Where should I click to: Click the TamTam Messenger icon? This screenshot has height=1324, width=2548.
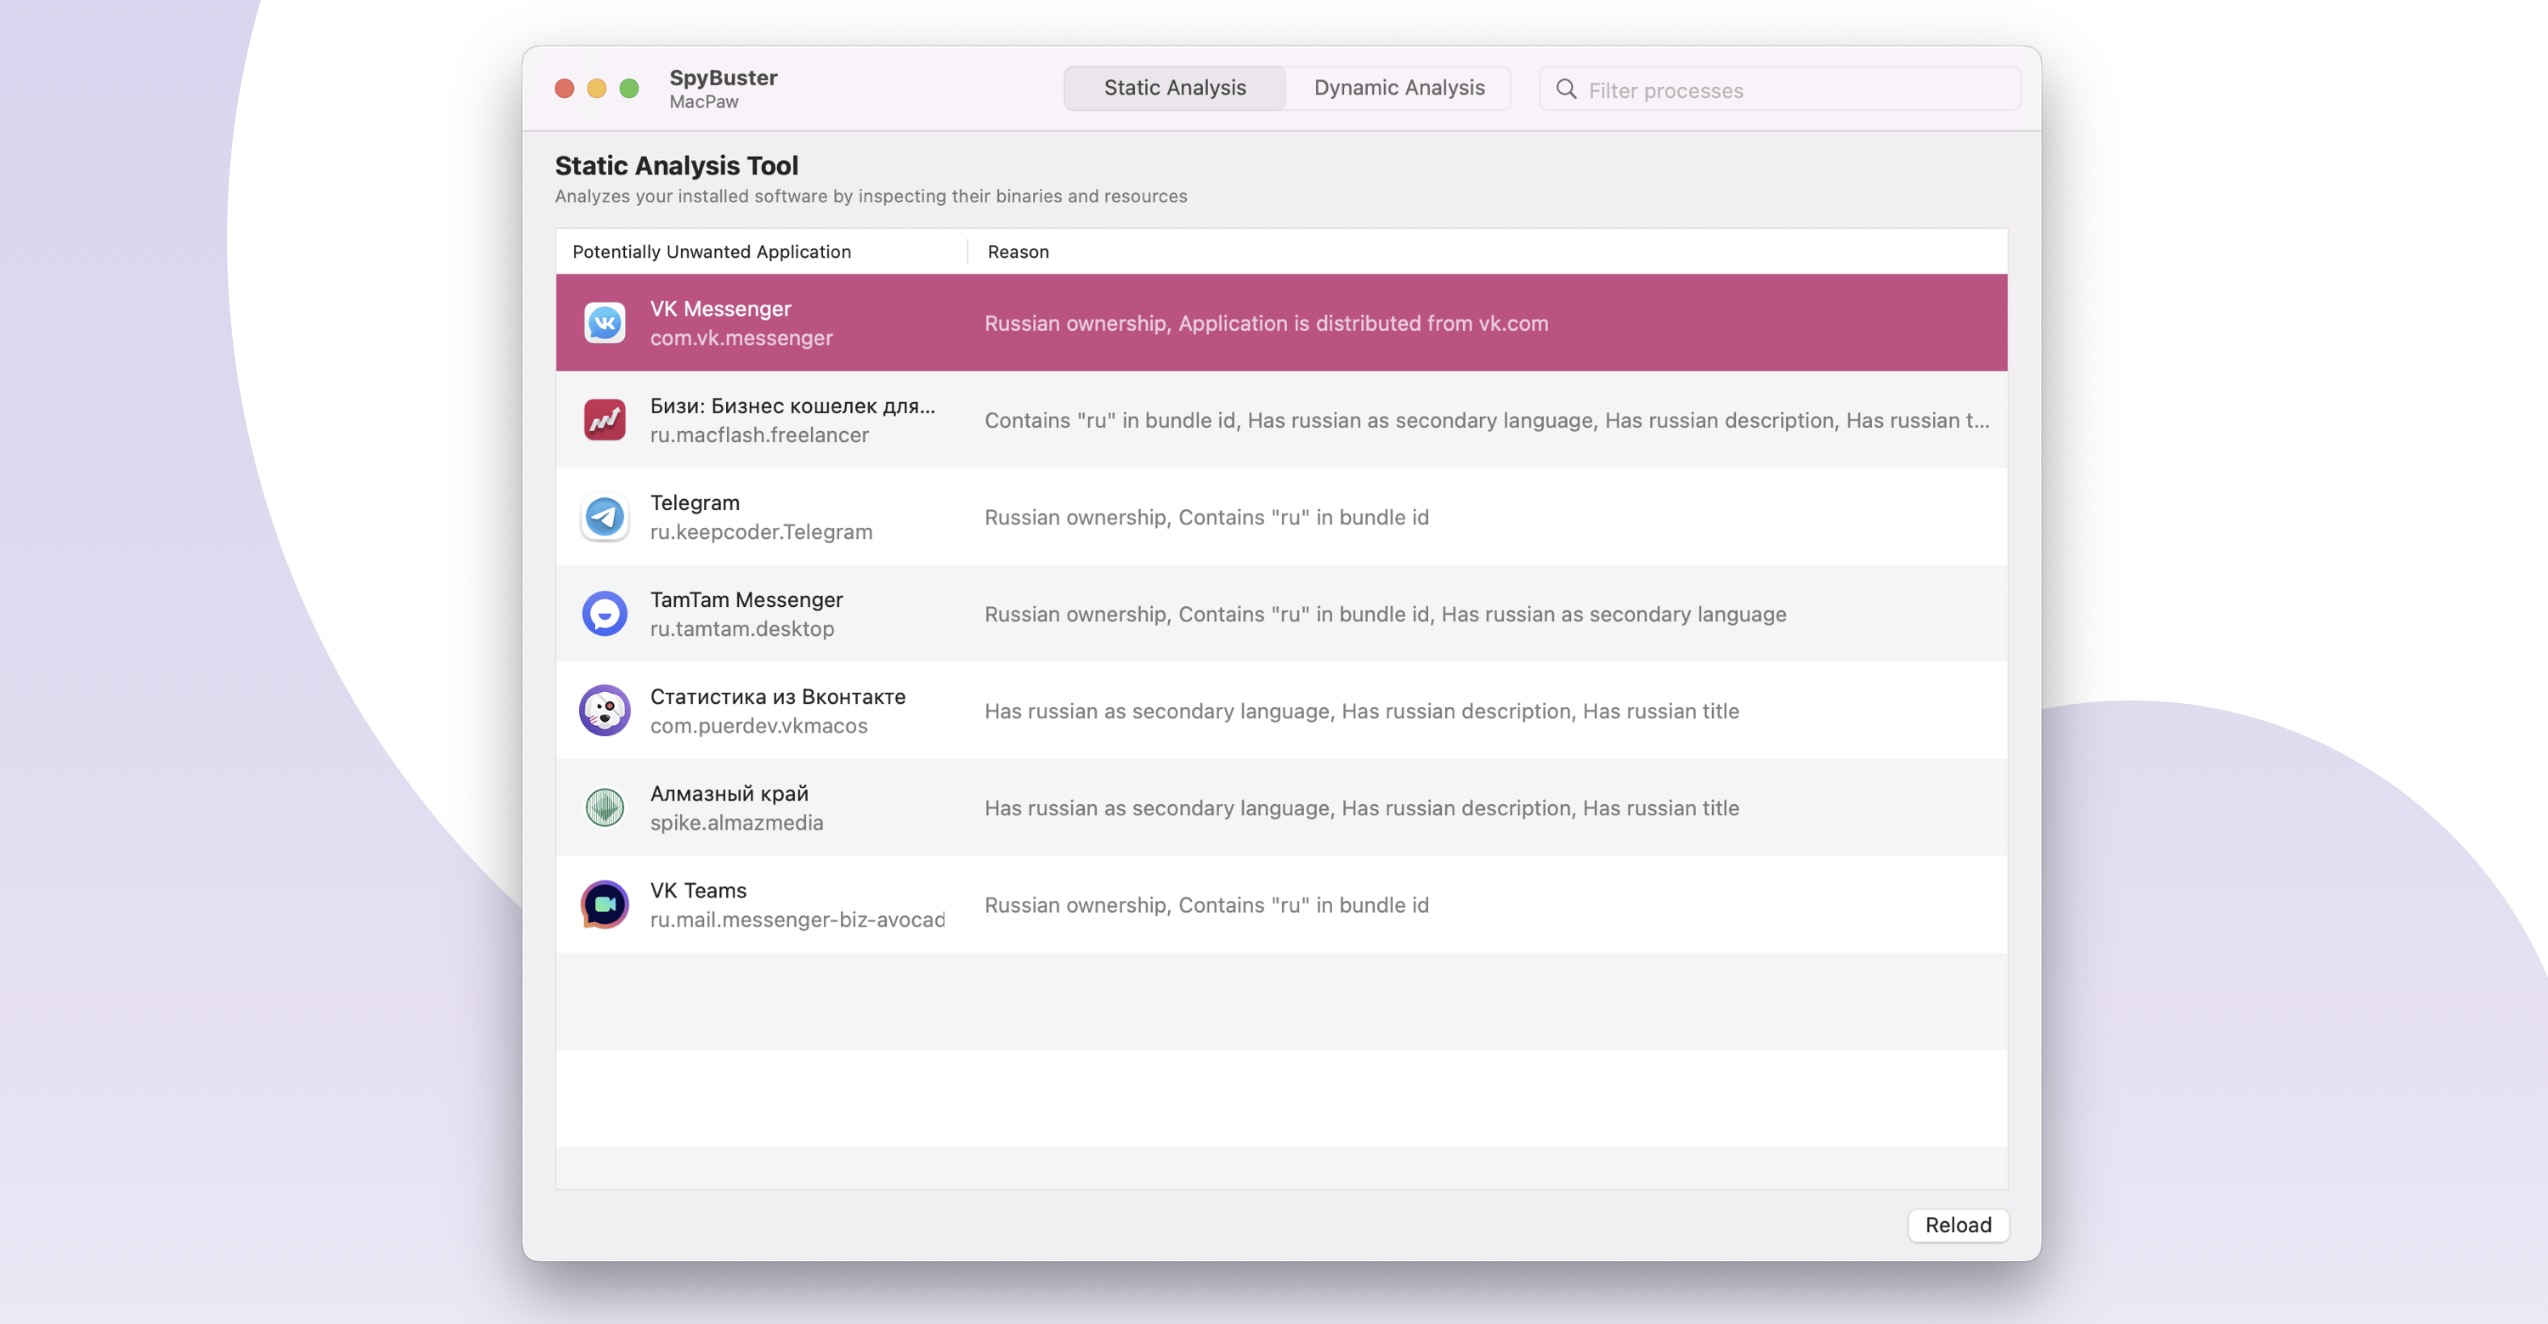point(604,614)
